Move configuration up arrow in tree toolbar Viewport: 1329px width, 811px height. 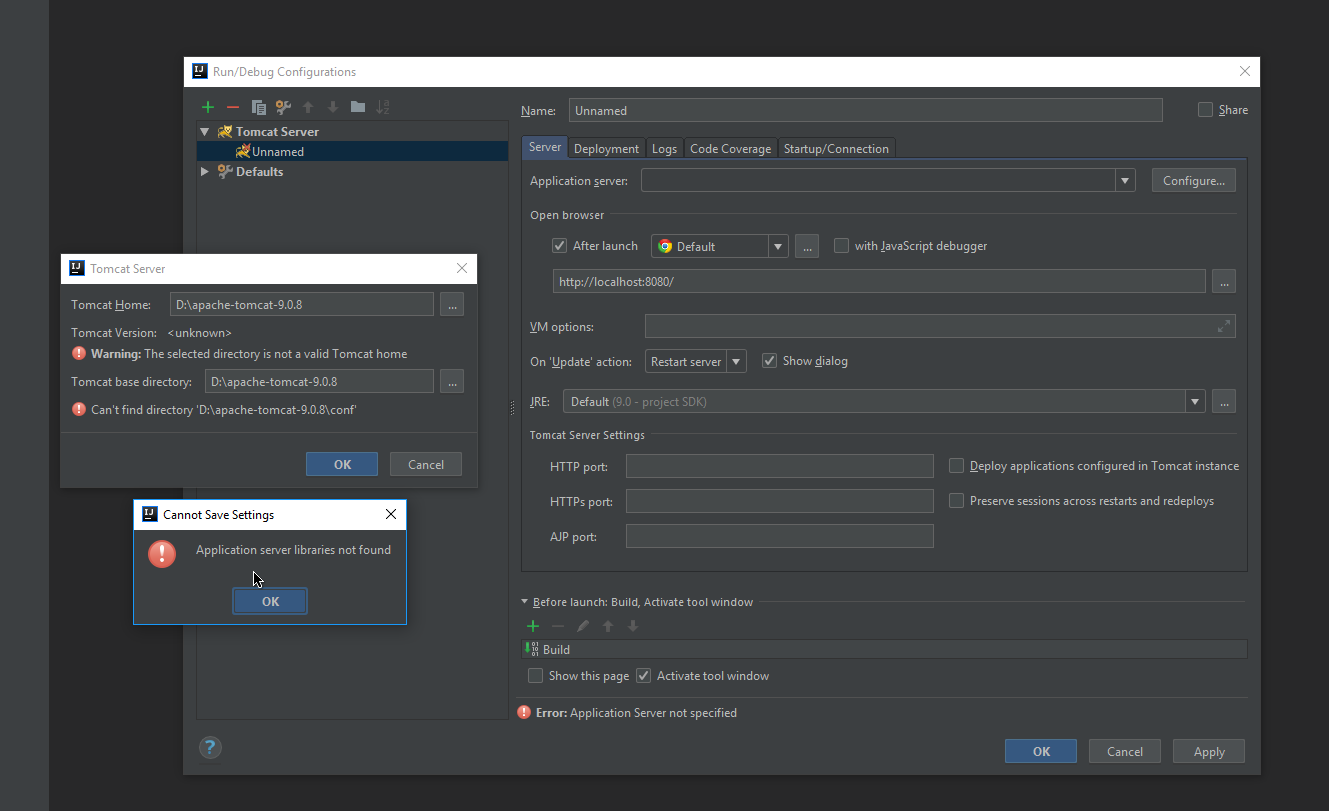[x=308, y=107]
